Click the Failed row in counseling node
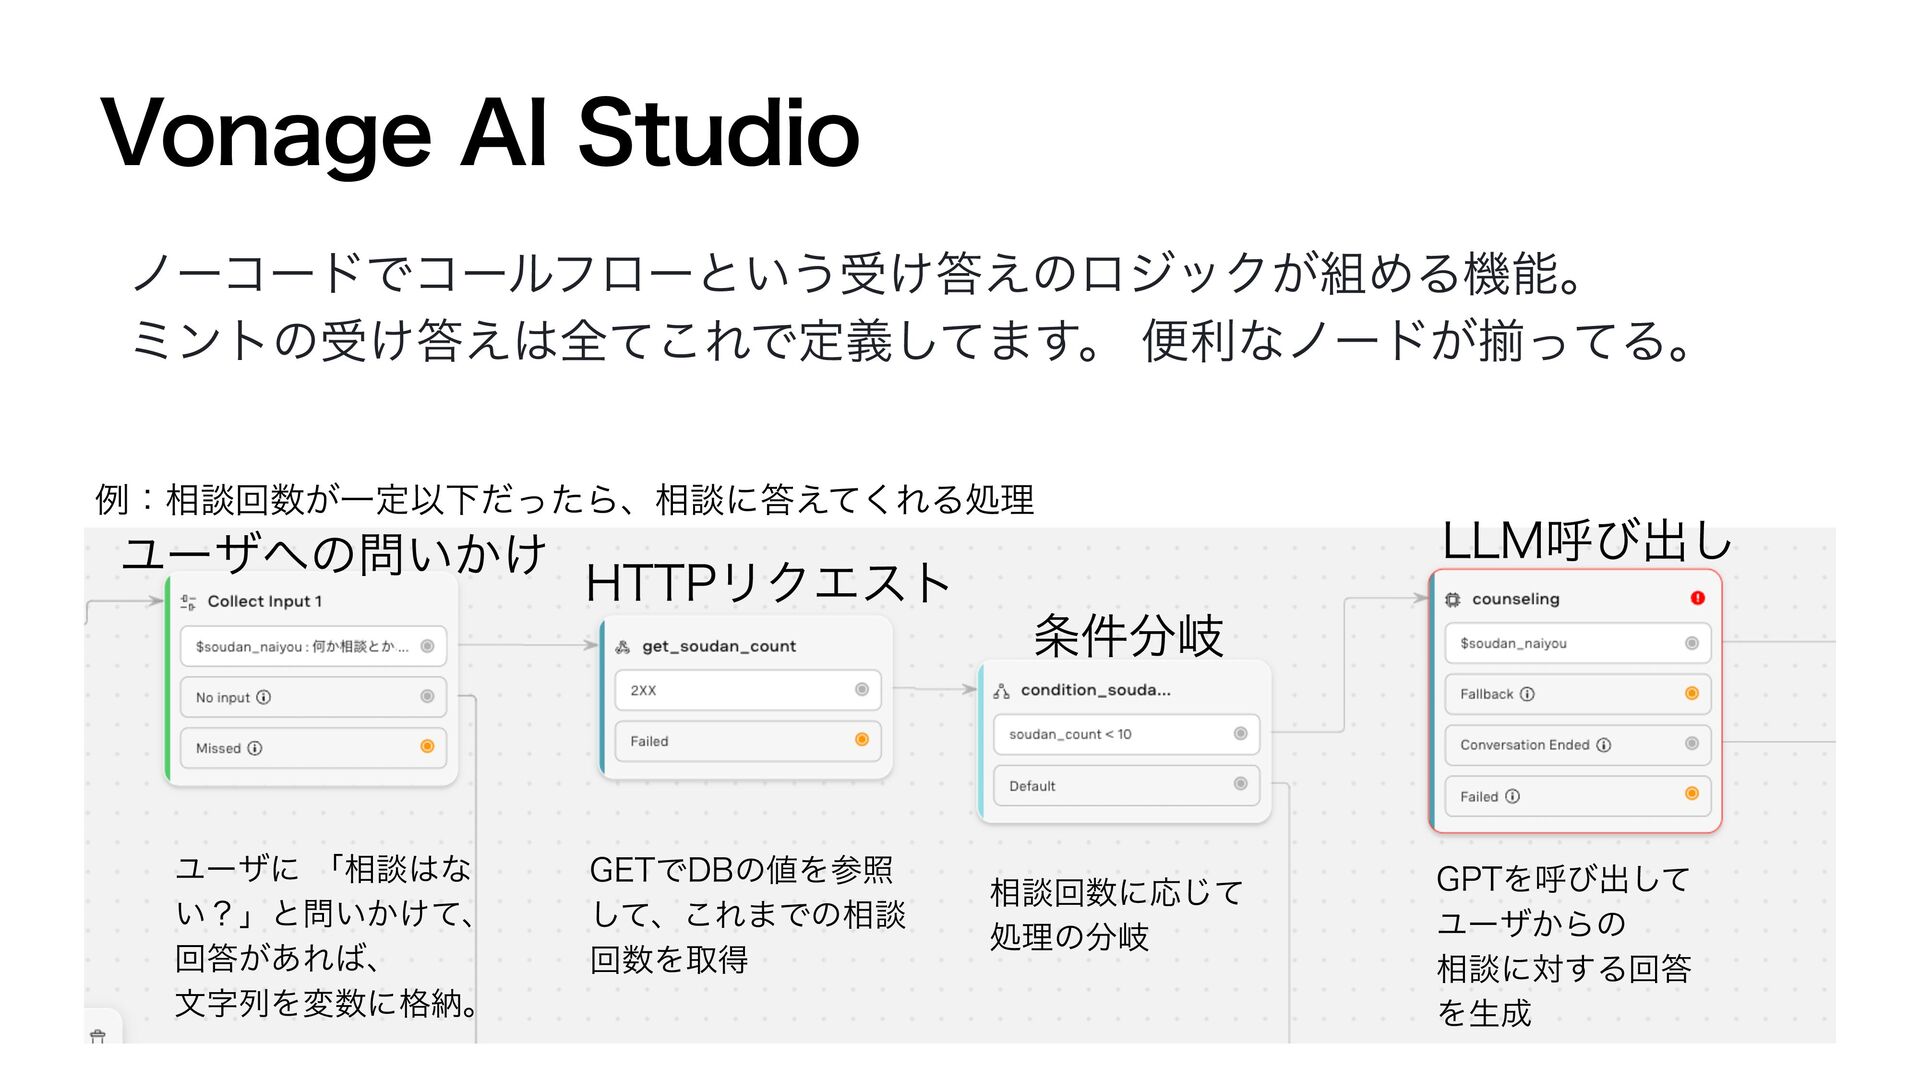Viewport: 1920px width, 1080px height. (x=1578, y=796)
